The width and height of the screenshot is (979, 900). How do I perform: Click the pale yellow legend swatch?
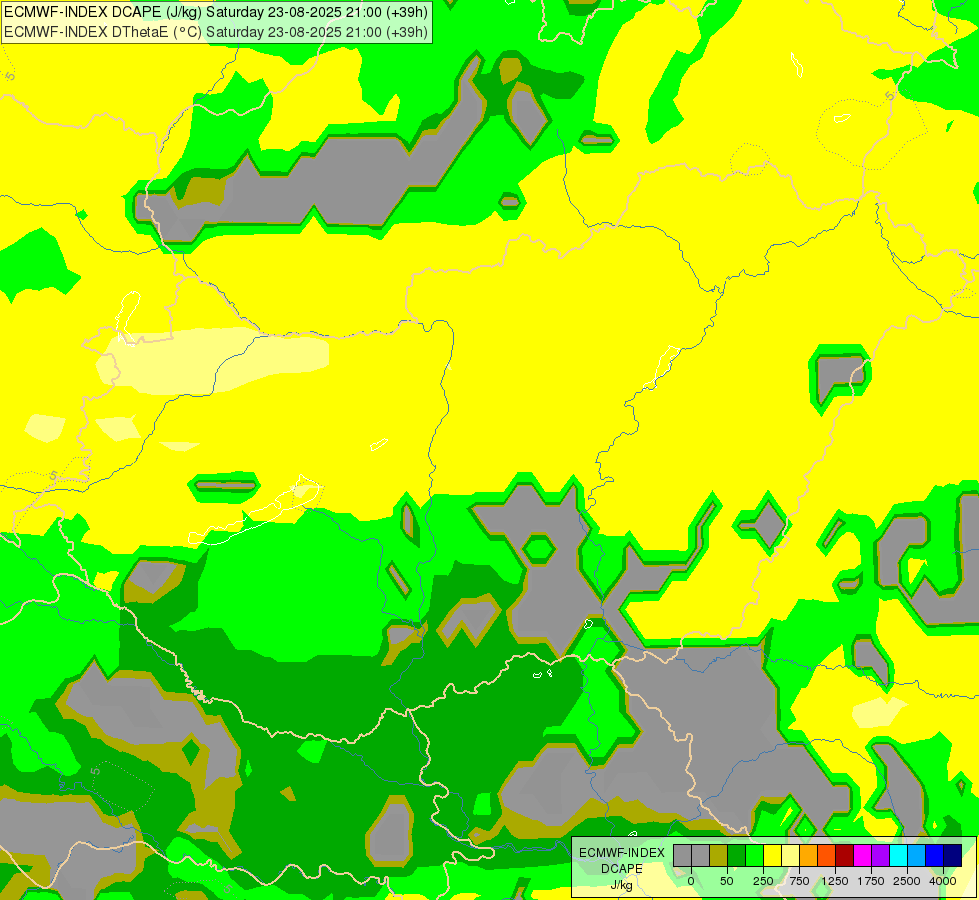click(x=790, y=856)
